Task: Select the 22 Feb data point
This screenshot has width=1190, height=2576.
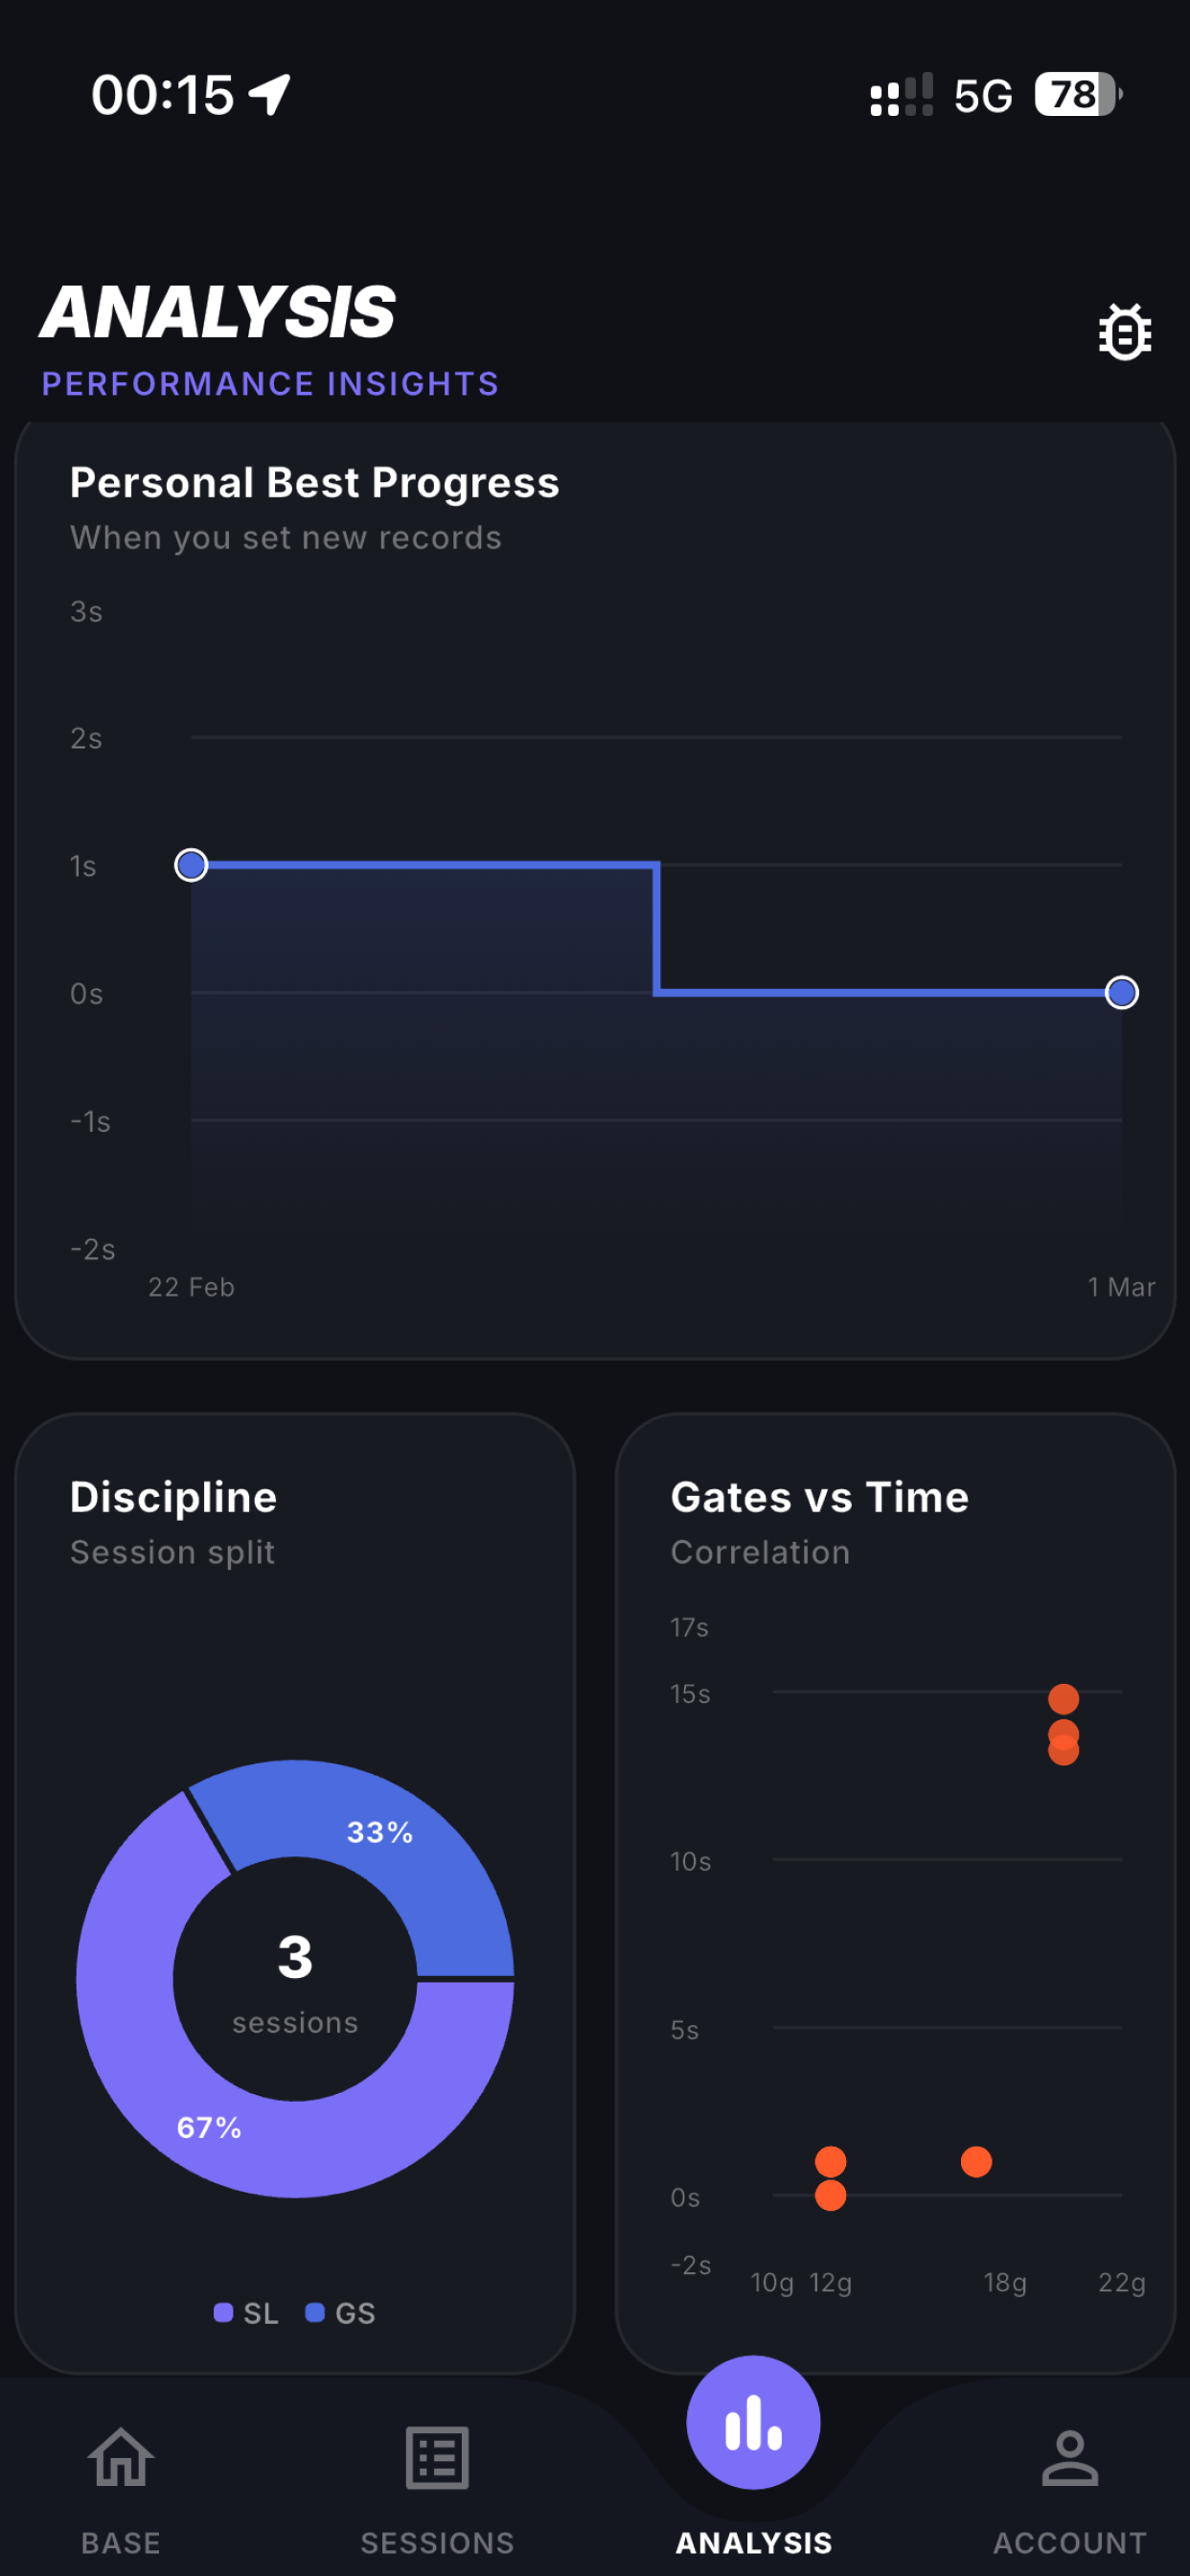Action: (191, 865)
